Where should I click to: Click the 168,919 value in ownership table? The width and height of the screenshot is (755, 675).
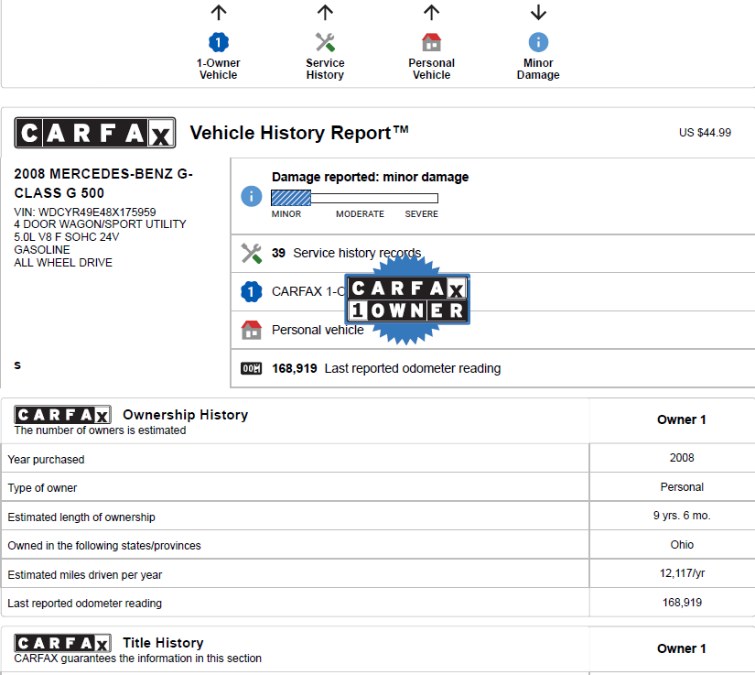(x=682, y=603)
